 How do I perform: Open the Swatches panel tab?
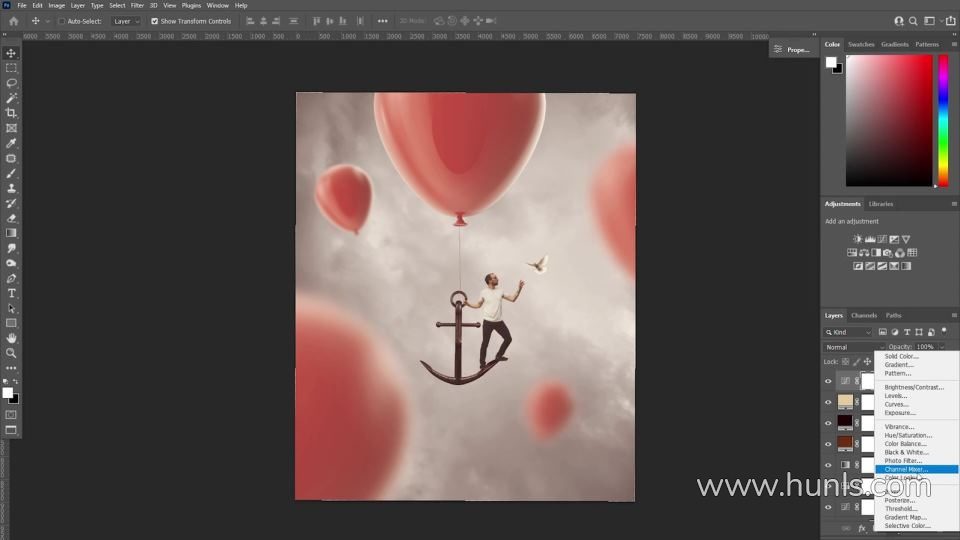point(861,44)
